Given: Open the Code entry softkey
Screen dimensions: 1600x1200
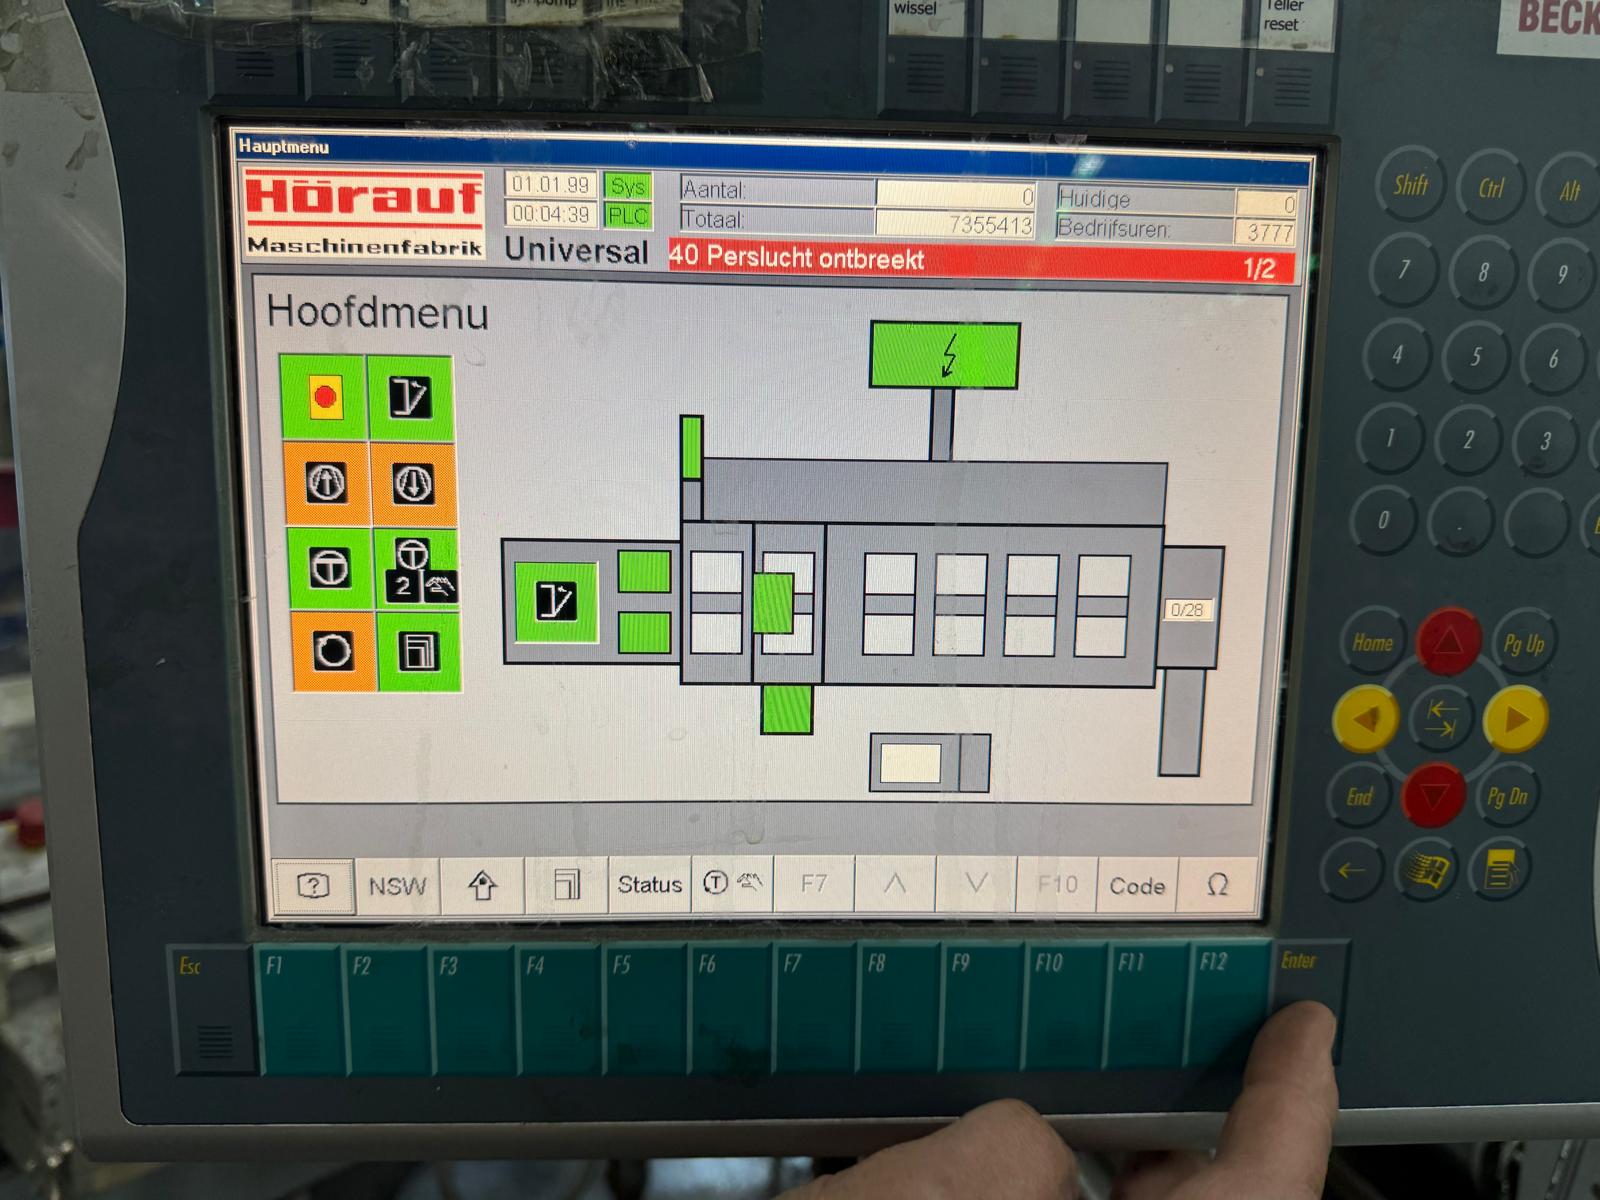Looking at the screenshot, I should (x=1137, y=886).
